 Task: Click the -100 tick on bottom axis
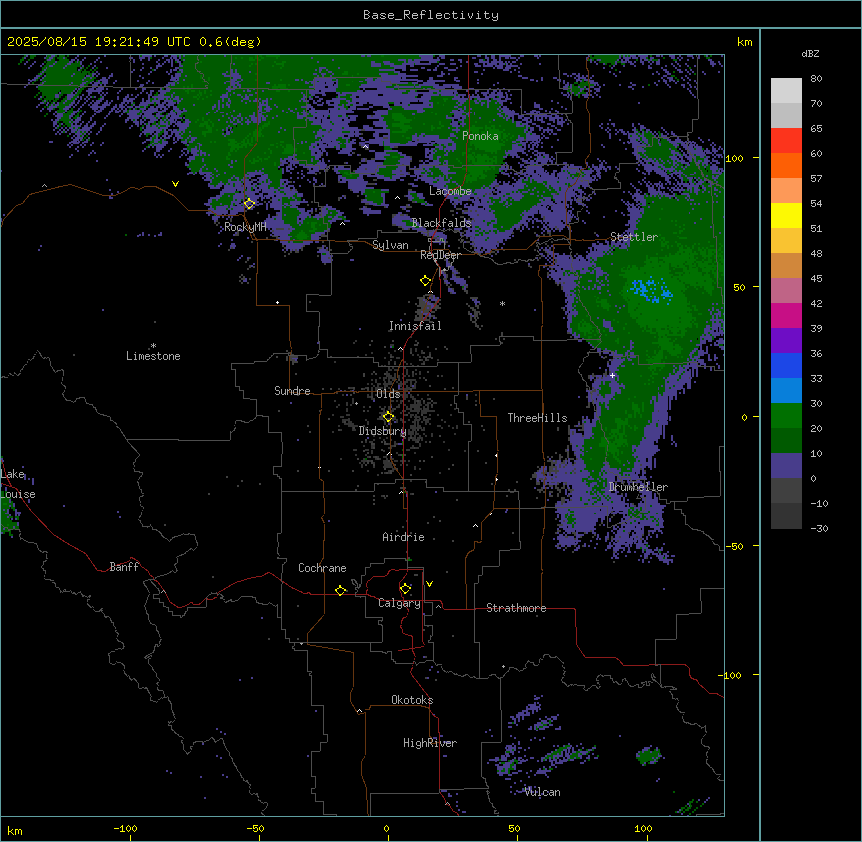click(125, 828)
